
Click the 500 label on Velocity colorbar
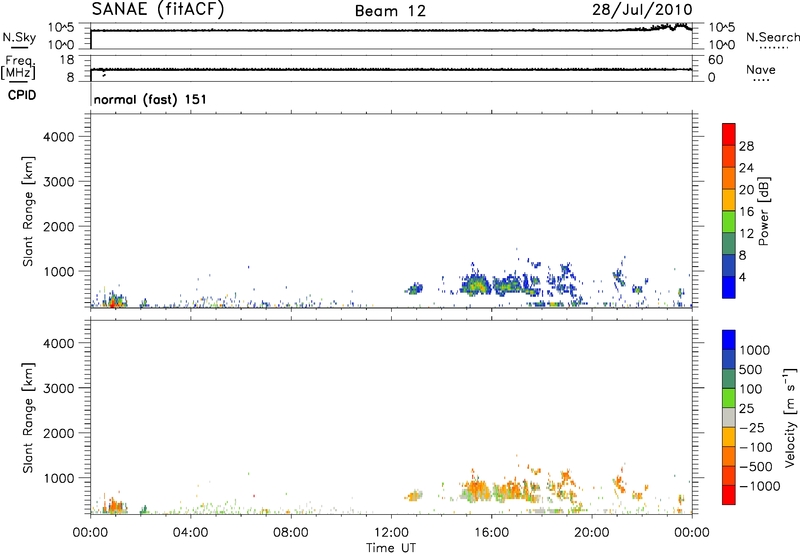coord(751,369)
